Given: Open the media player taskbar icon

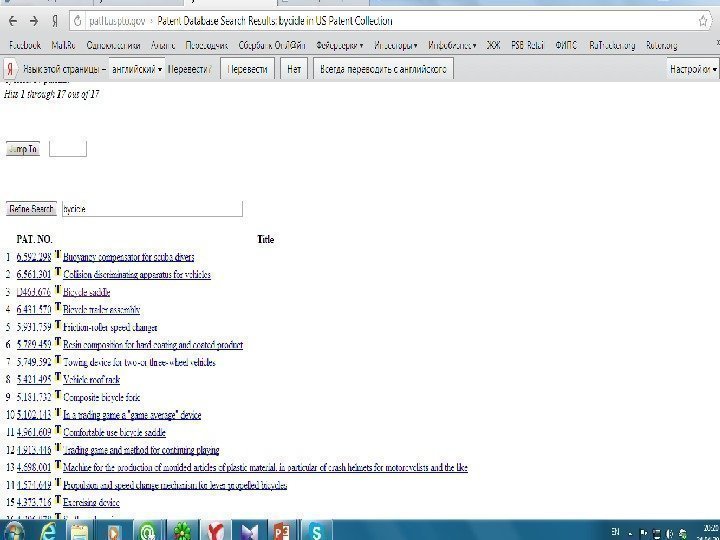Looking at the screenshot, I should pyautogui.click(x=113, y=532).
